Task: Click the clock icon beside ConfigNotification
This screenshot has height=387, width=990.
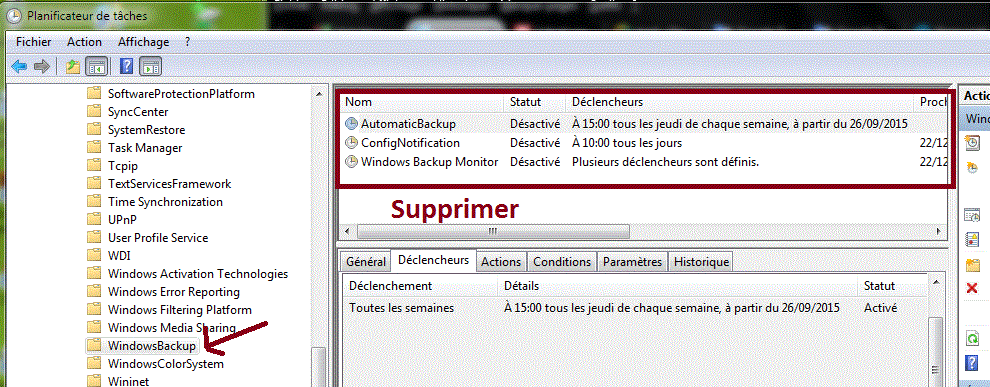Action: coord(351,143)
